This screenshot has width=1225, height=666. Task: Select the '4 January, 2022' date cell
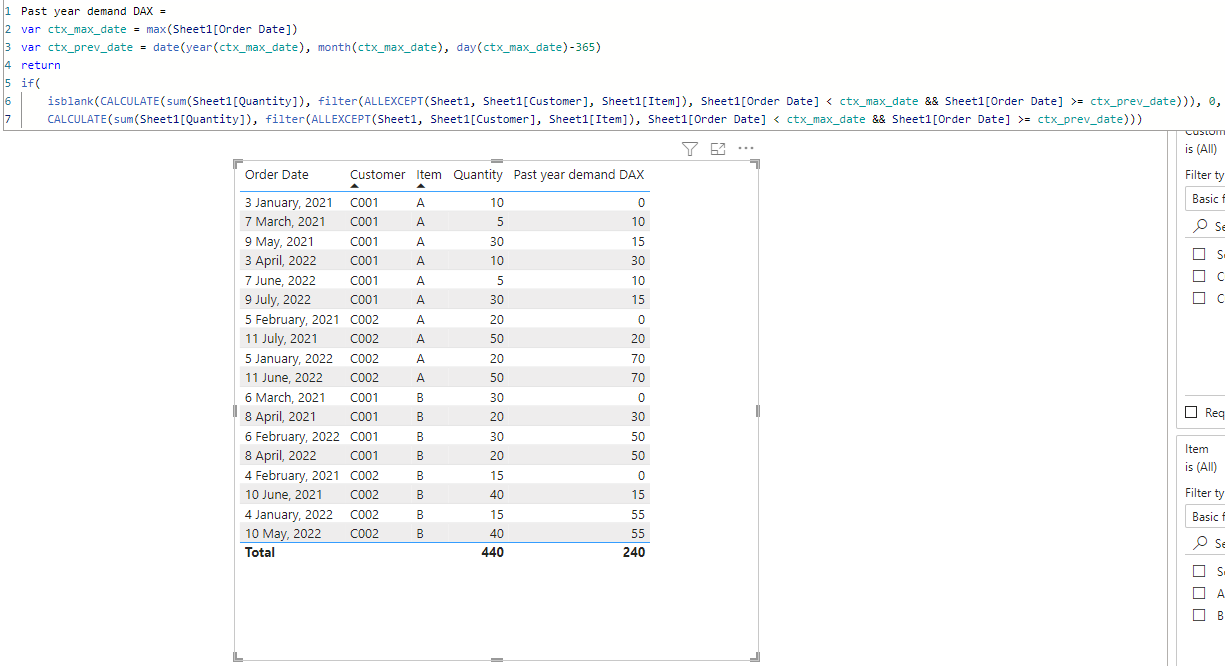coord(289,514)
